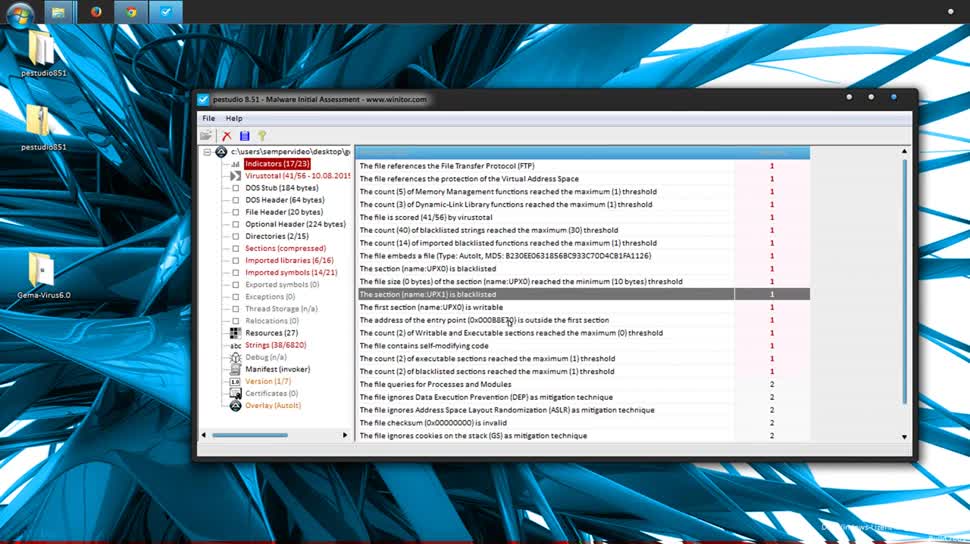The image size is (970, 544).
Task: Toggle the Imported libraries (6/16) checkbox
Action: point(236,261)
